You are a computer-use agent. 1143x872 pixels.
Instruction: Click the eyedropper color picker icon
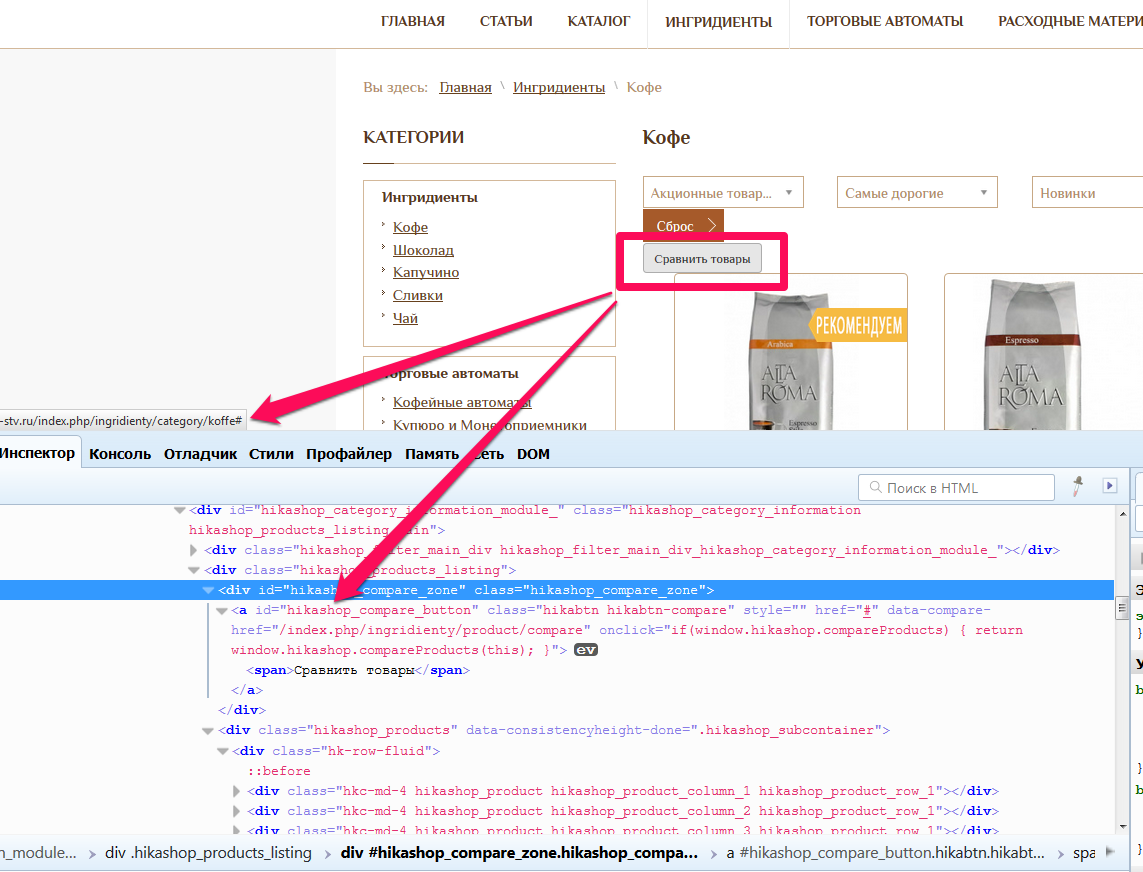tap(1078, 487)
